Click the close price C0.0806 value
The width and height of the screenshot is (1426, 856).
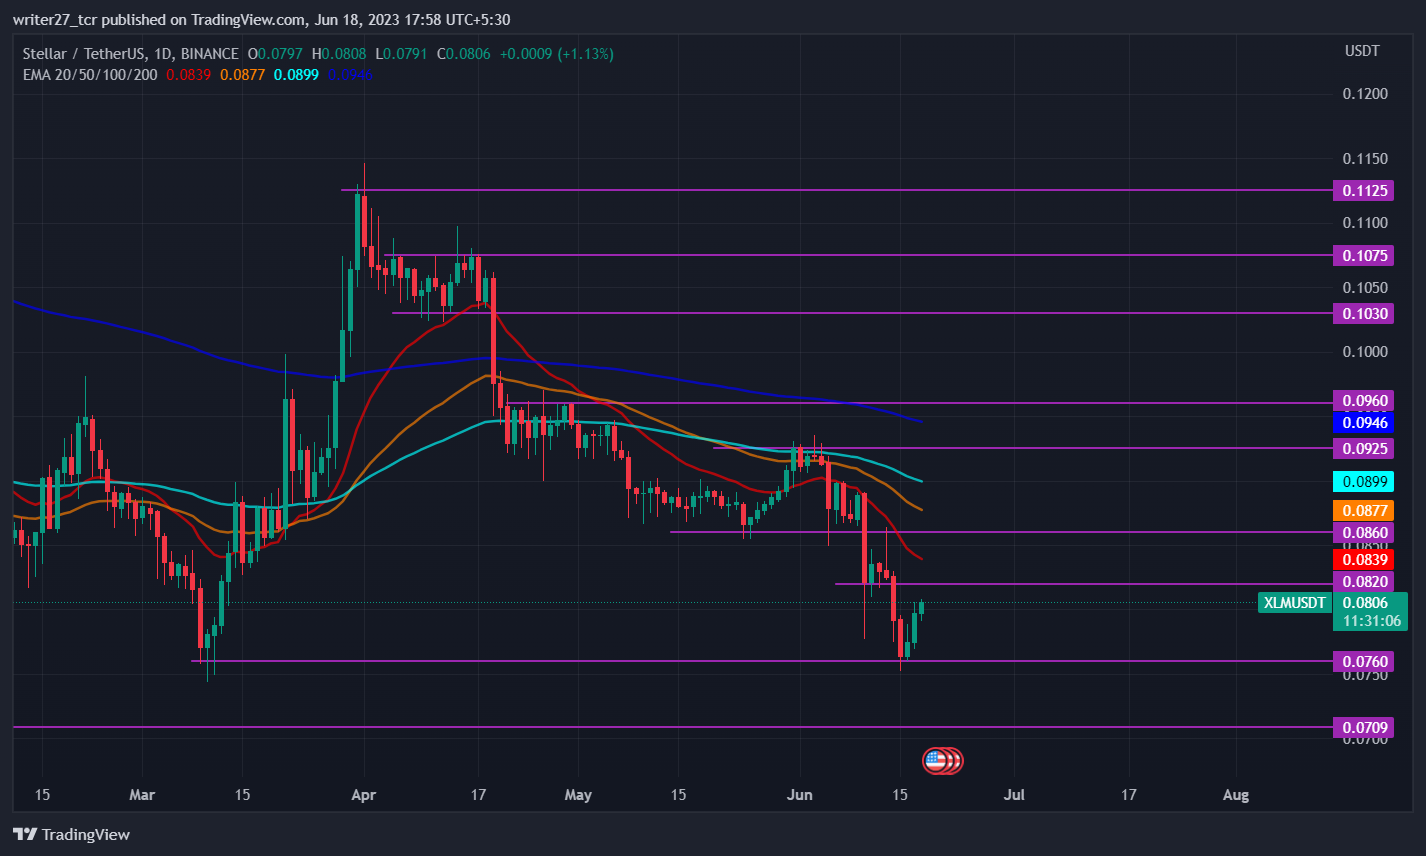click(x=462, y=54)
